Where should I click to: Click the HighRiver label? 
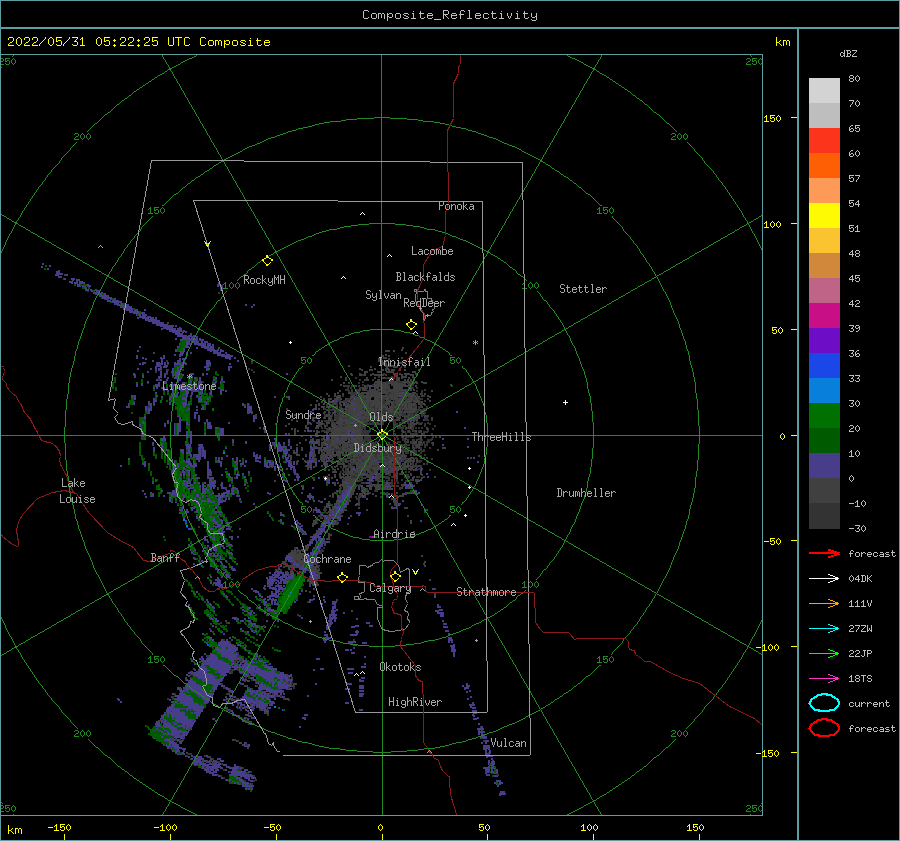click(415, 702)
